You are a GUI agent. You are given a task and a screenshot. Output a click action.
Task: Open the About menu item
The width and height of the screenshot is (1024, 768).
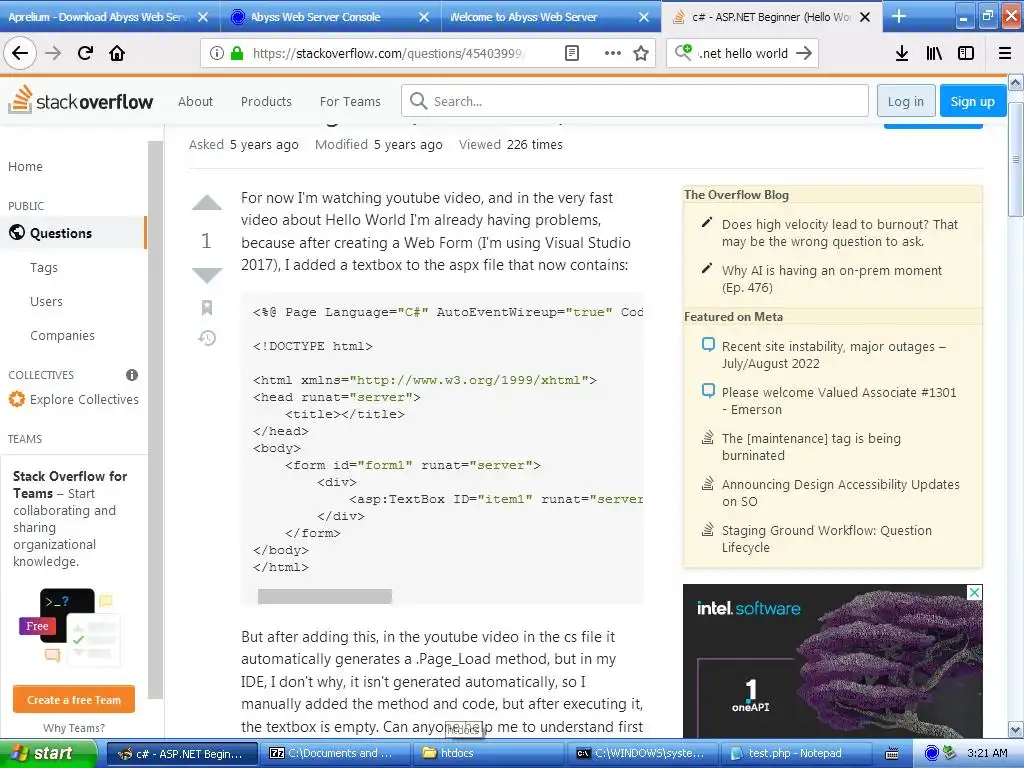(x=195, y=101)
